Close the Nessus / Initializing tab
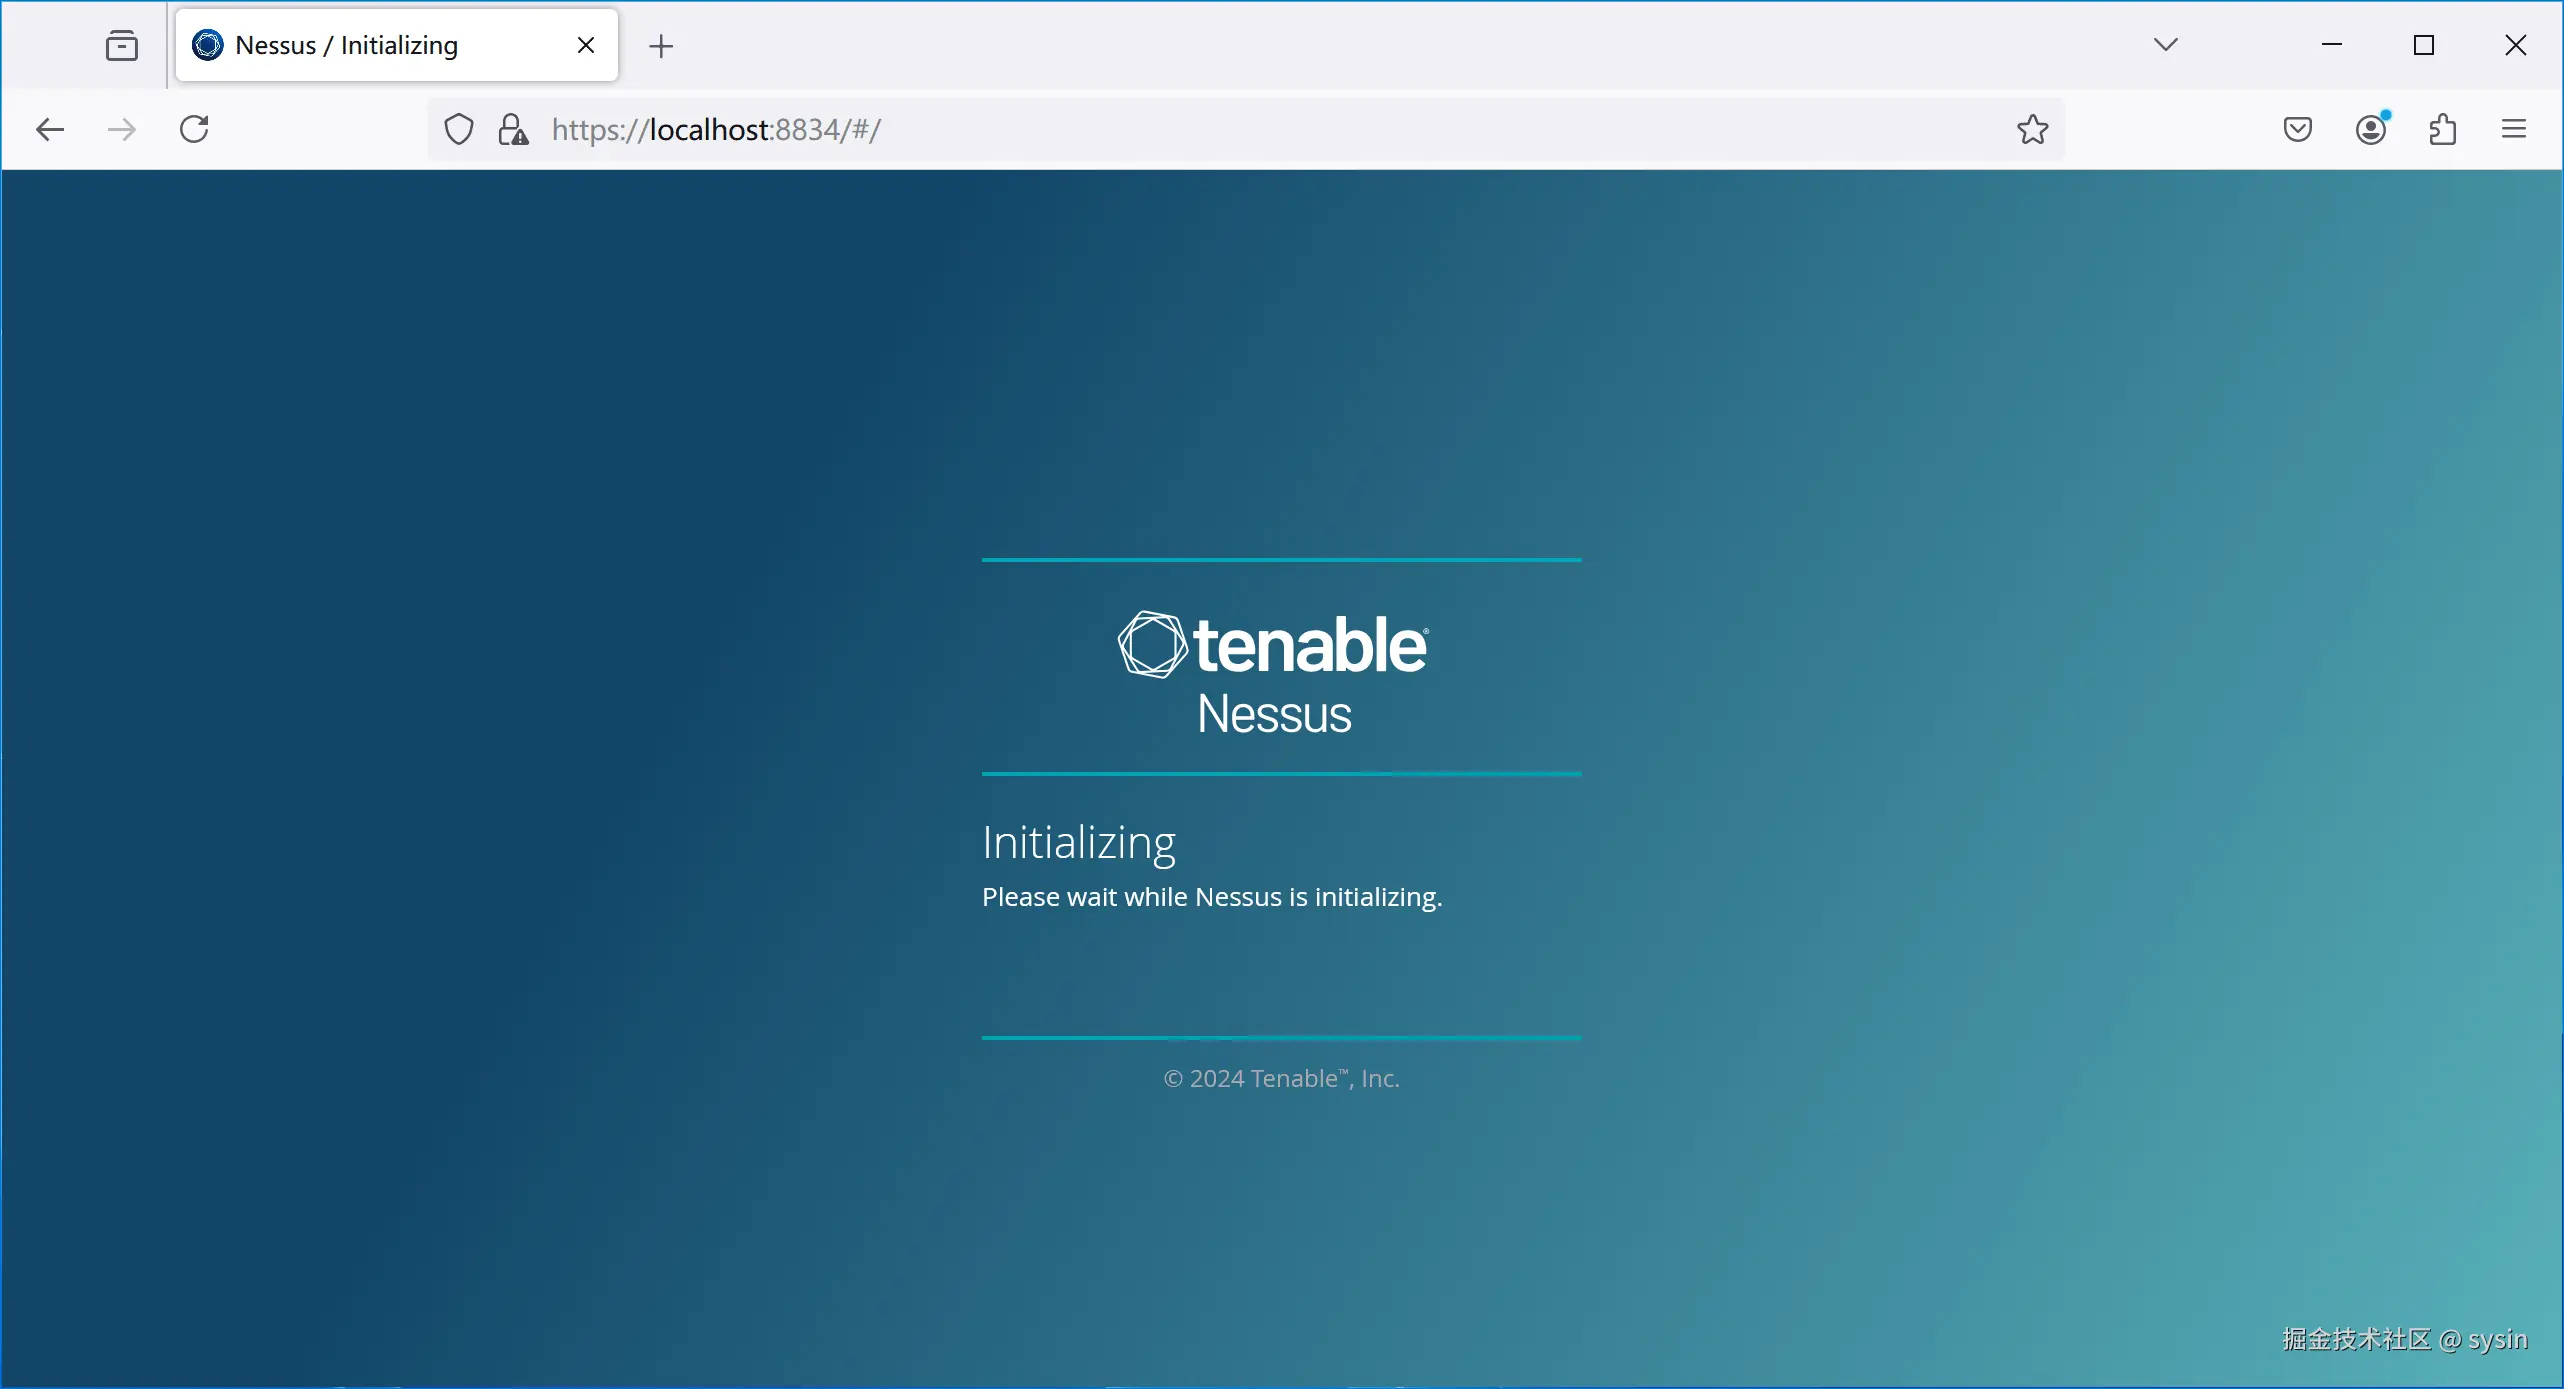This screenshot has width=2564, height=1389. (584, 45)
